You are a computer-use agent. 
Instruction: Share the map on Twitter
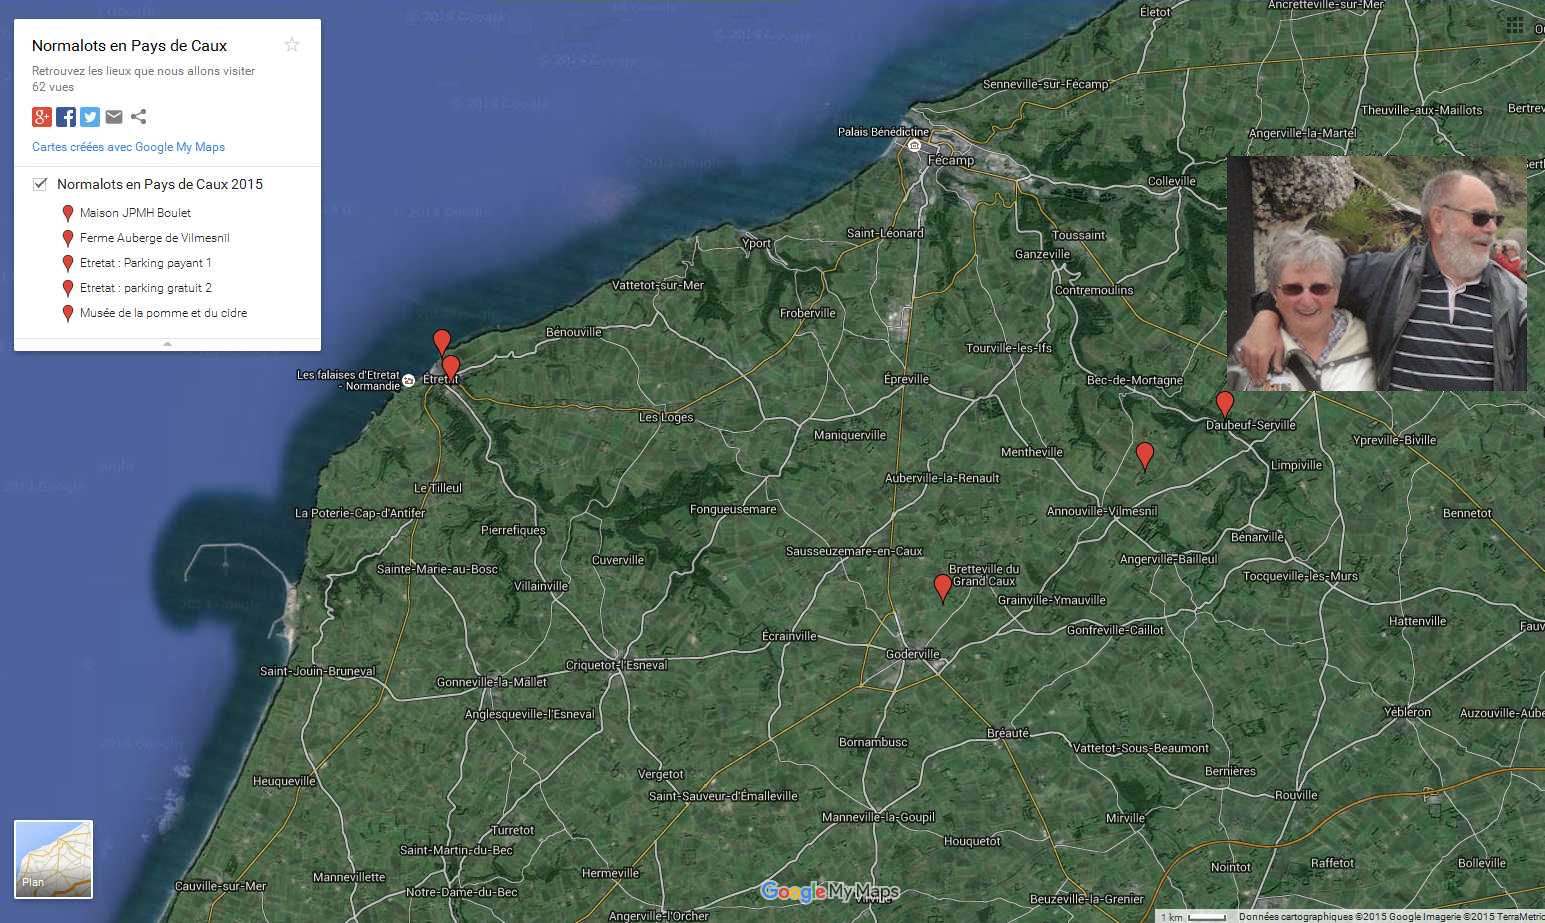(x=90, y=117)
